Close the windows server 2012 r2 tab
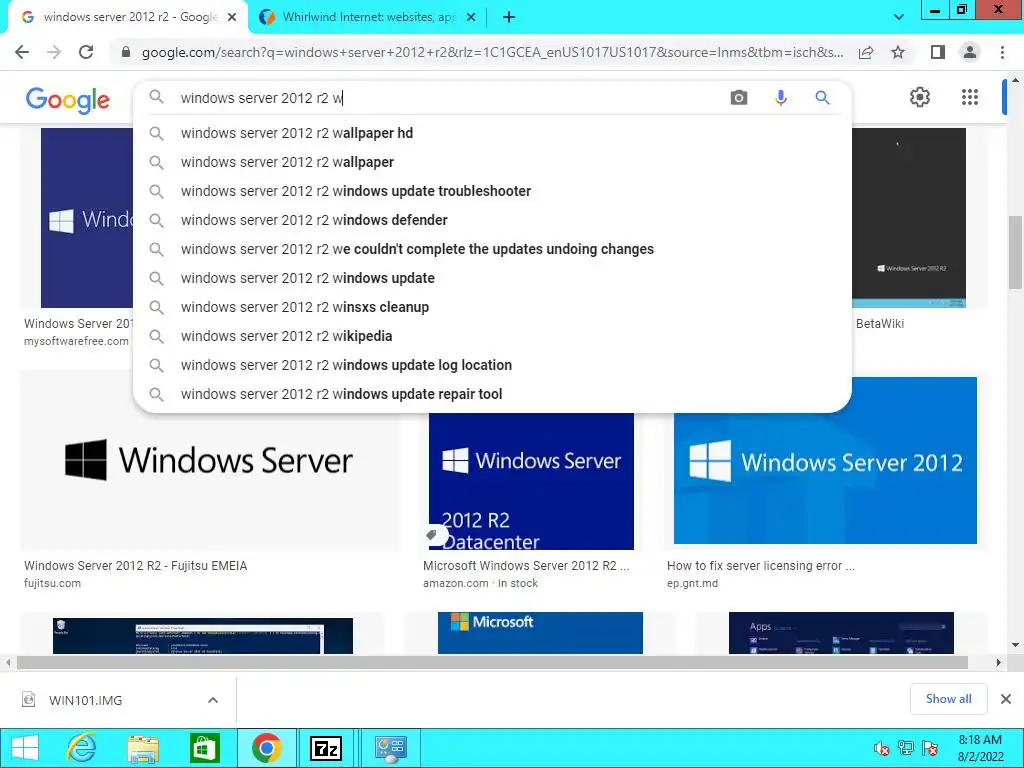 click(232, 18)
